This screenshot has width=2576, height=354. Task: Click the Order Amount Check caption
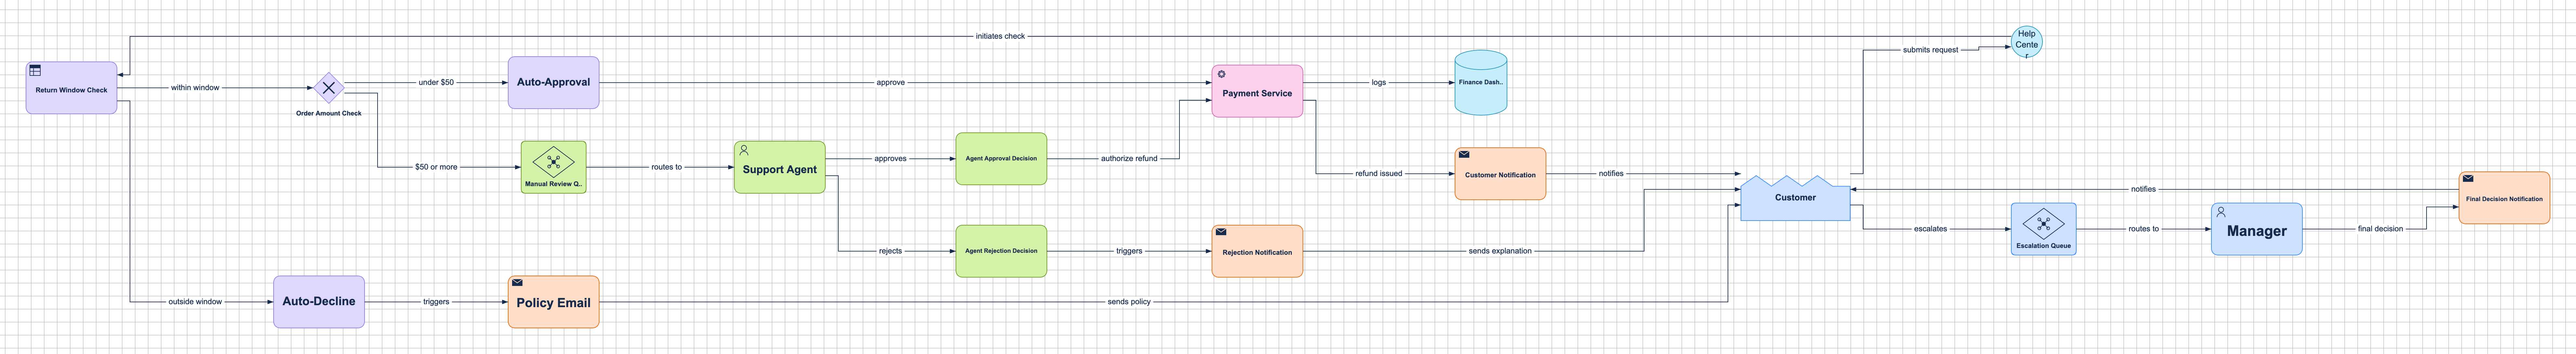329,113
